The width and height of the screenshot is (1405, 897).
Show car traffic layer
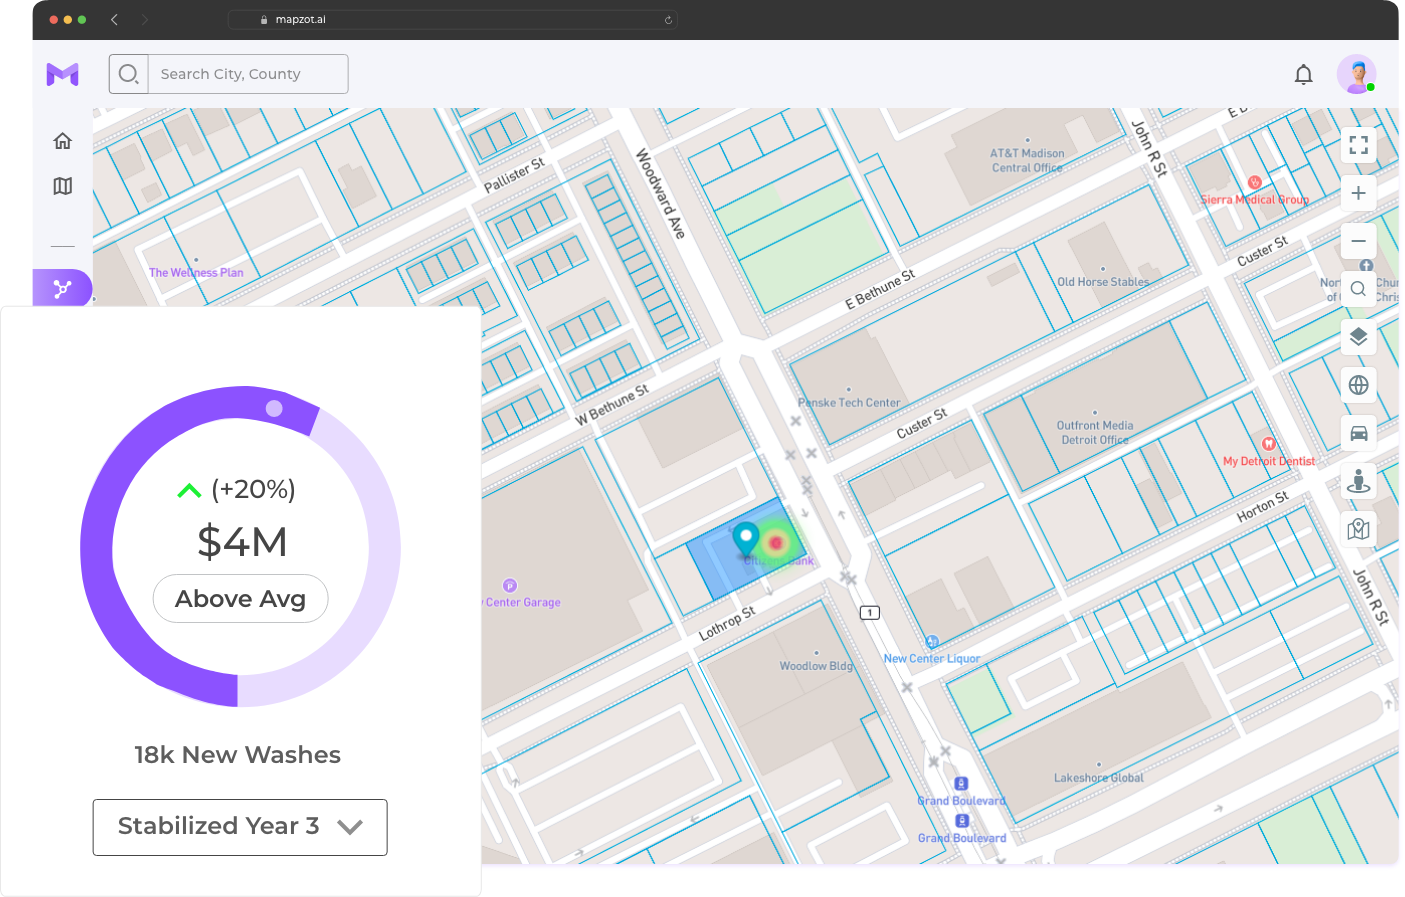[x=1358, y=433]
